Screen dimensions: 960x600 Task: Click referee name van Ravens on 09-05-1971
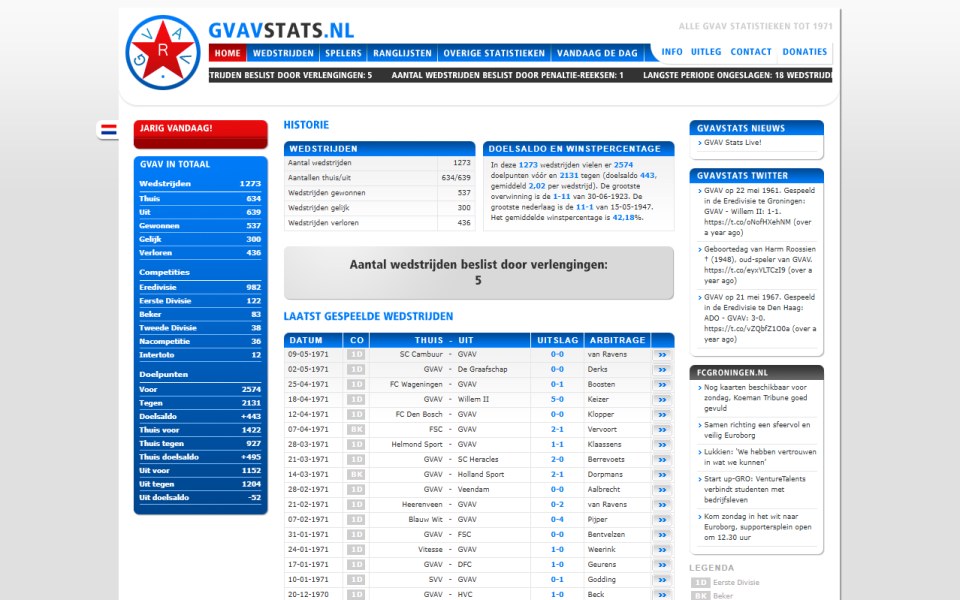(x=607, y=354)
